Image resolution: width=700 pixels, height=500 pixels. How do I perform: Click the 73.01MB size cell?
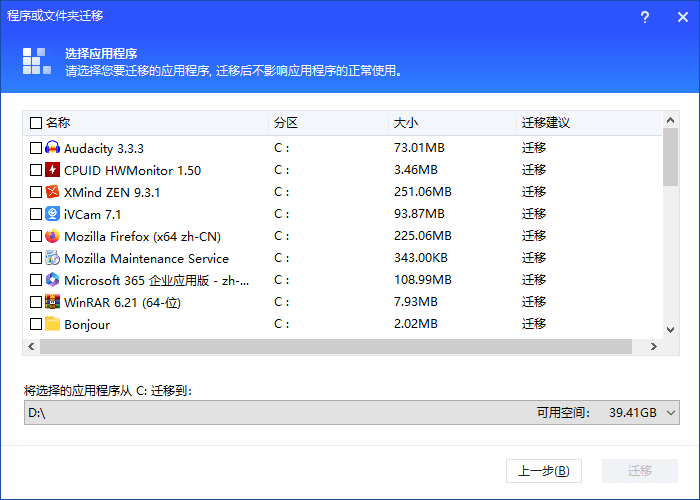point(419,148)
